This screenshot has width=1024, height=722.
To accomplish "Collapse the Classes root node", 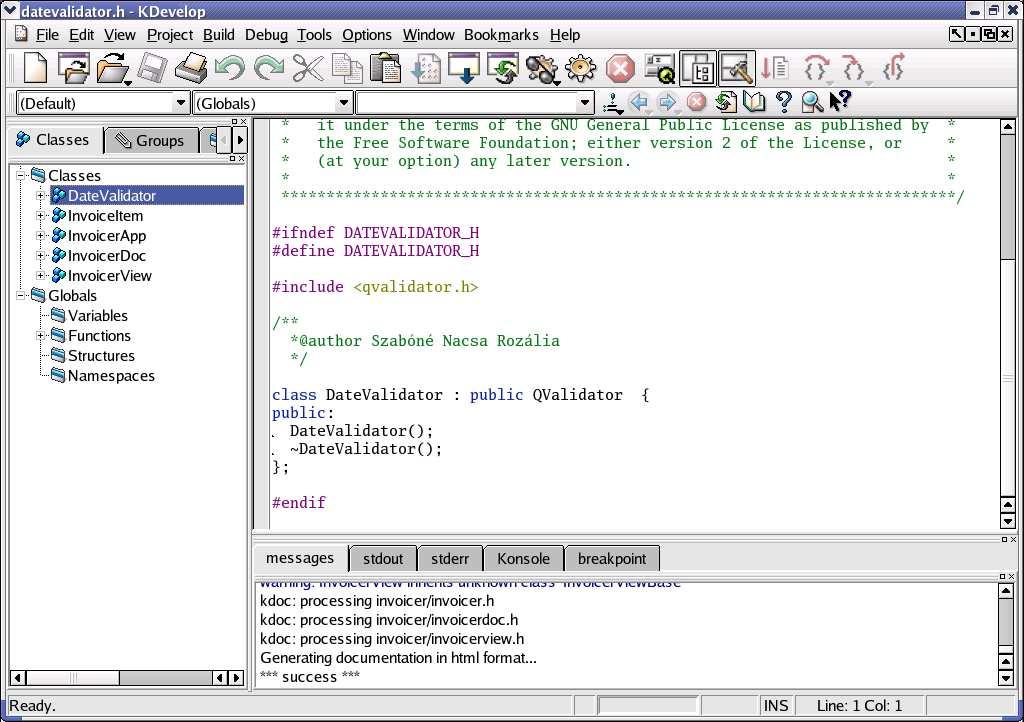I will [20, 176].
